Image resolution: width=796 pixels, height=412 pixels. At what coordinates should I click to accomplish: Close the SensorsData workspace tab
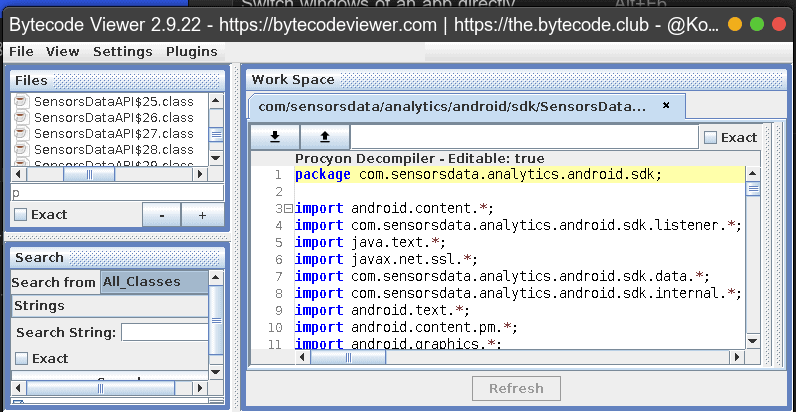click(x=667, y=106)
